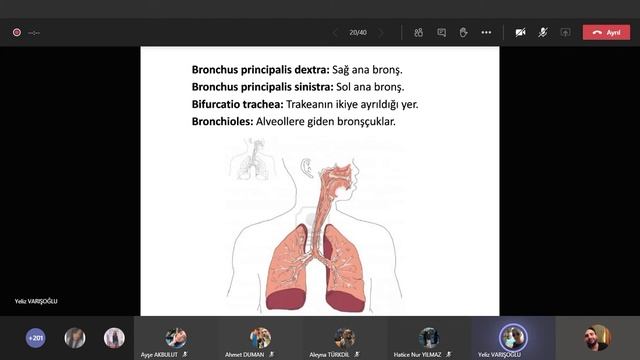Click the self-view avatar at far right

pos(597,338)
